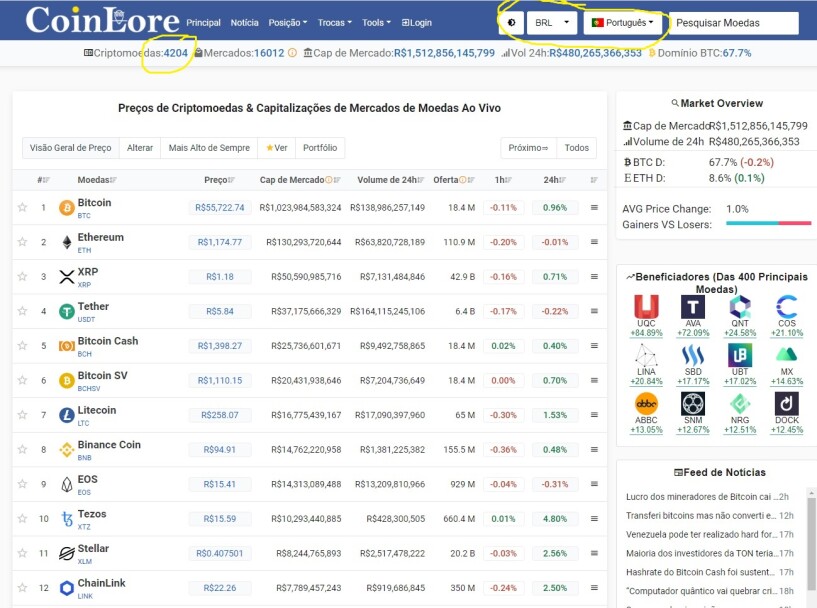Toggle the dark mode button
Viewport: 817px width, 608px height.
tap(511, 23)
